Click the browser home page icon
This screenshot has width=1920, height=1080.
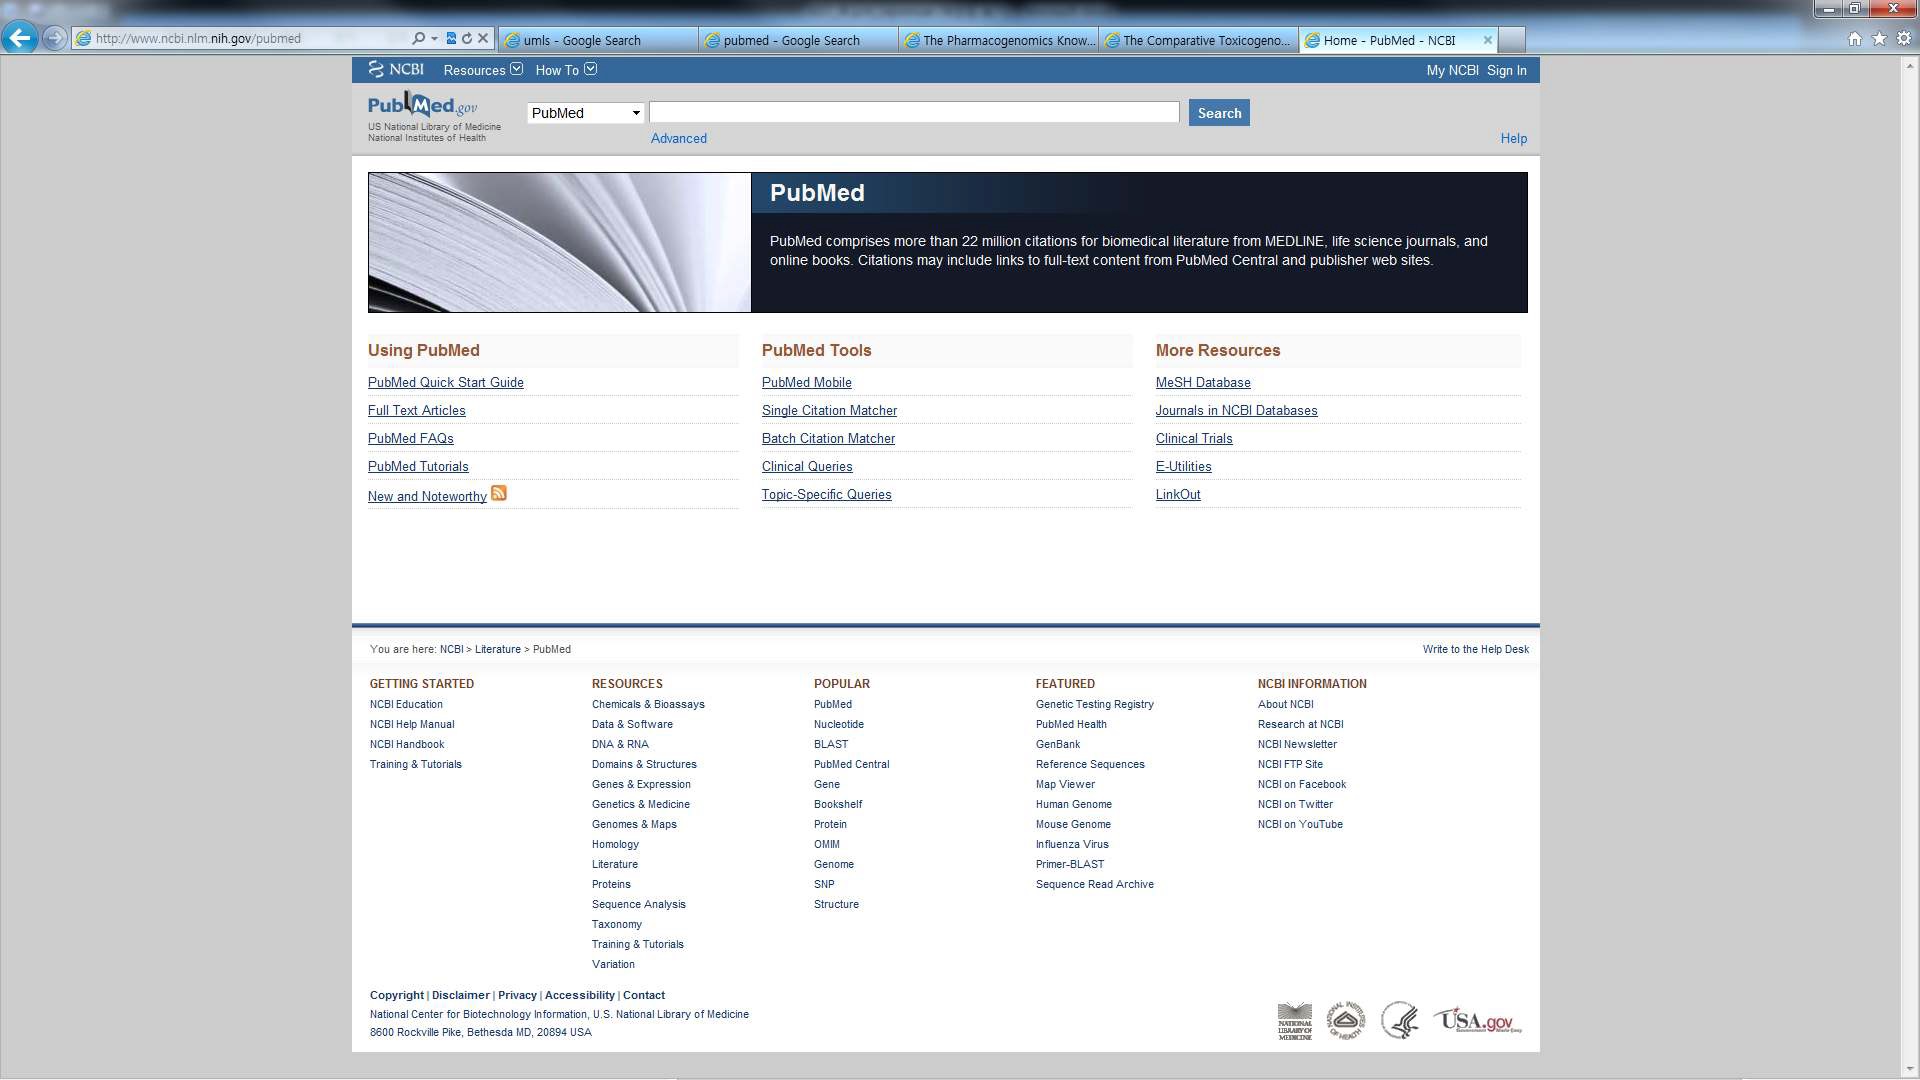[1855, 38]
